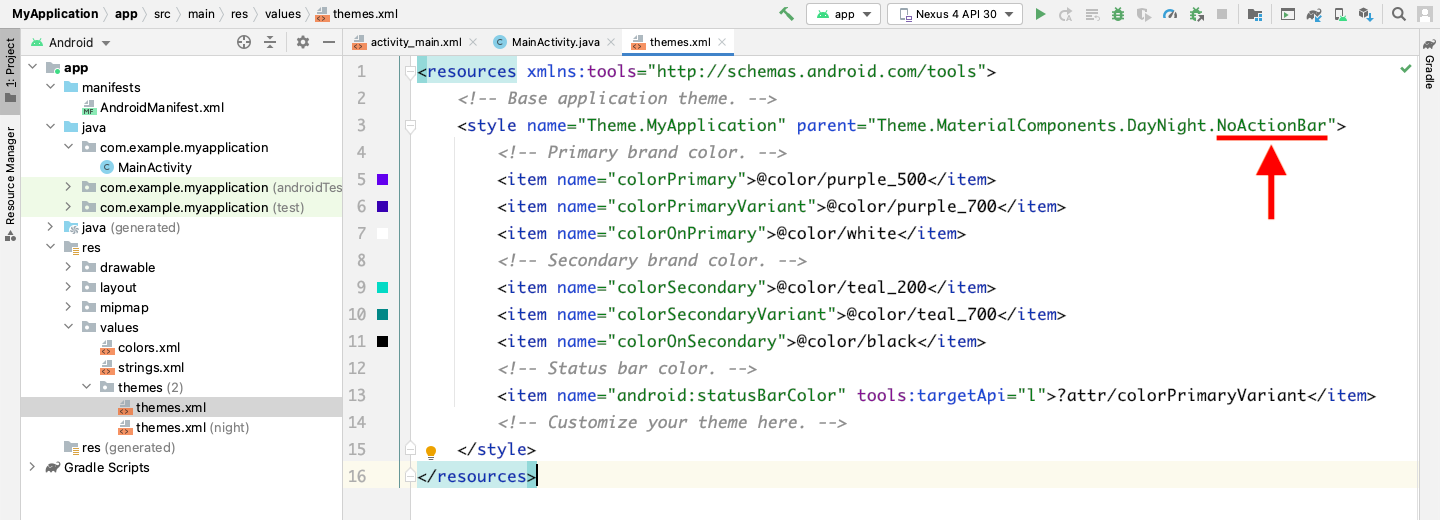Screen dimensions: 1440x520
Task: Click the NoActionBar text on line 3
Action: tap(1272, 126)
